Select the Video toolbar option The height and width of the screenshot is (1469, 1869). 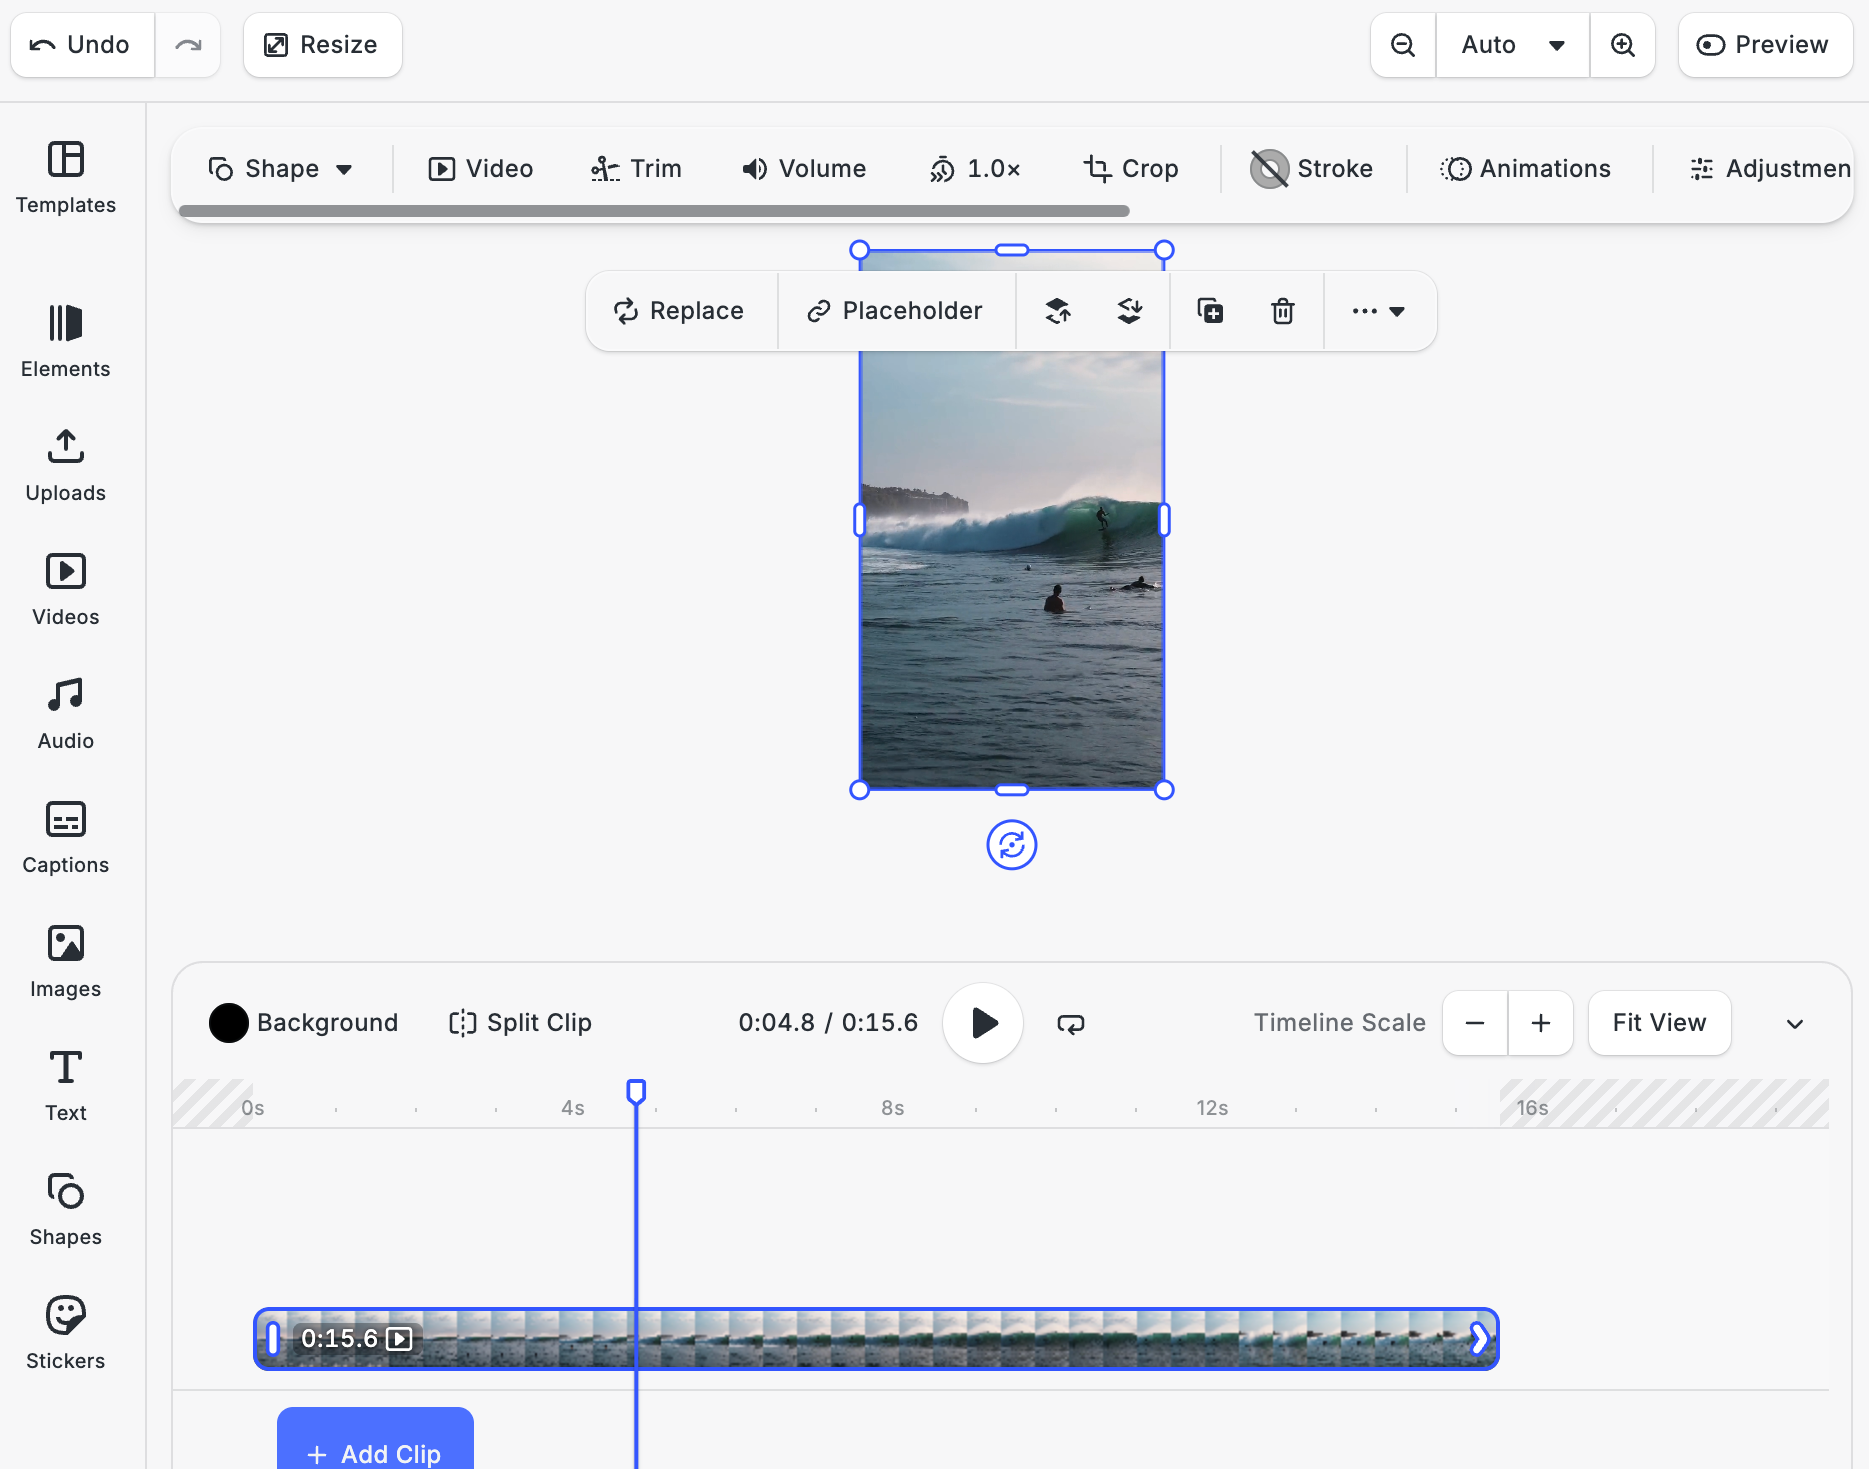tap(481, 169)
